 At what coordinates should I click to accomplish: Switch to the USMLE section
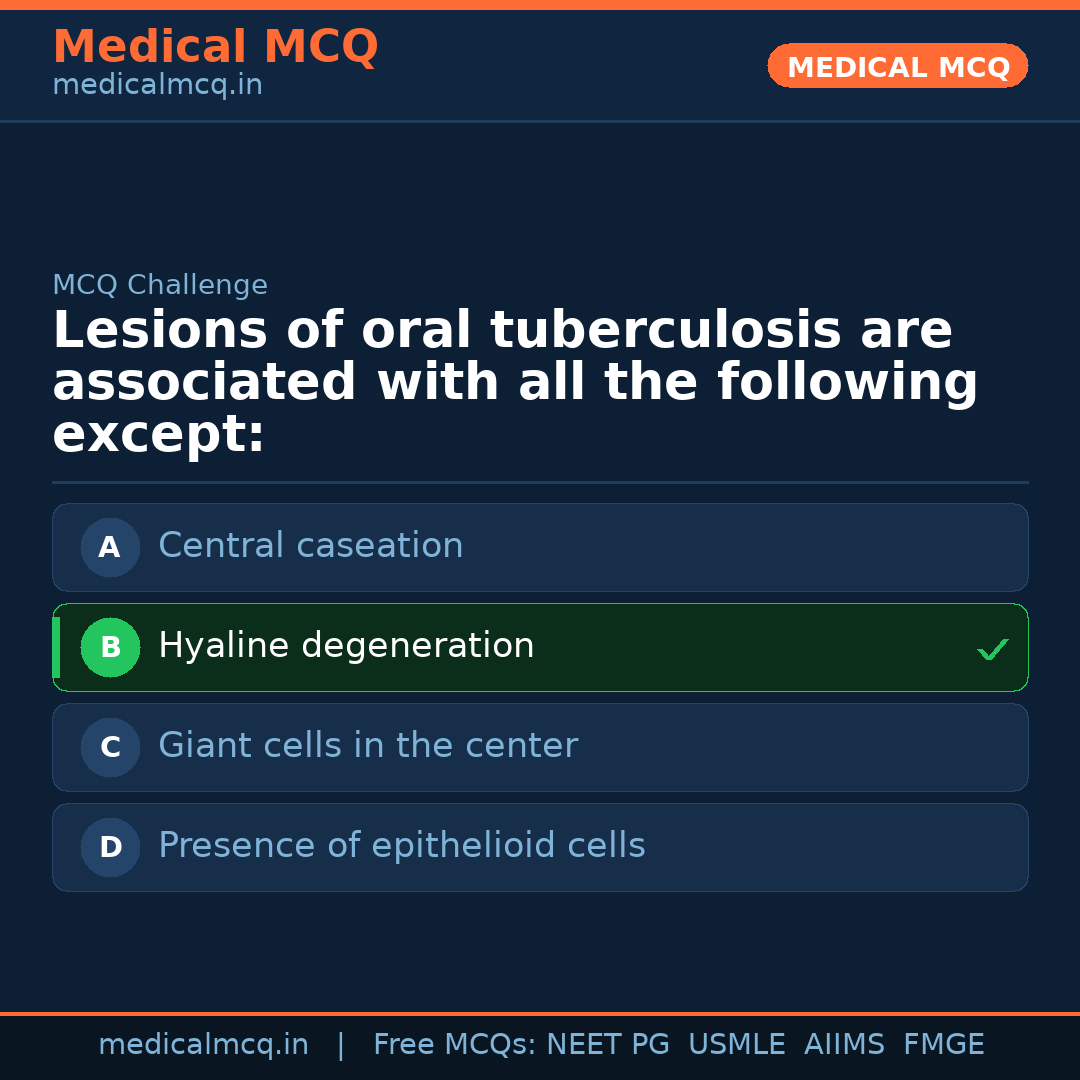737,1044
